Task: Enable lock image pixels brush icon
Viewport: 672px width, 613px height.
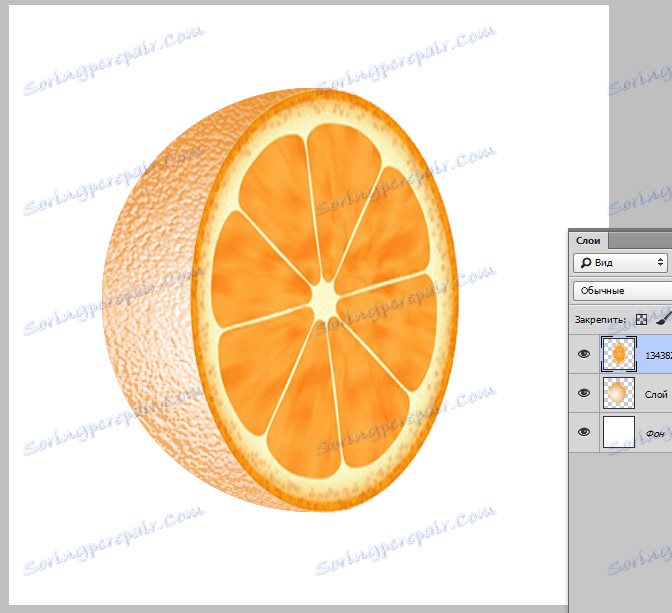Action: [x=664, y=318]
